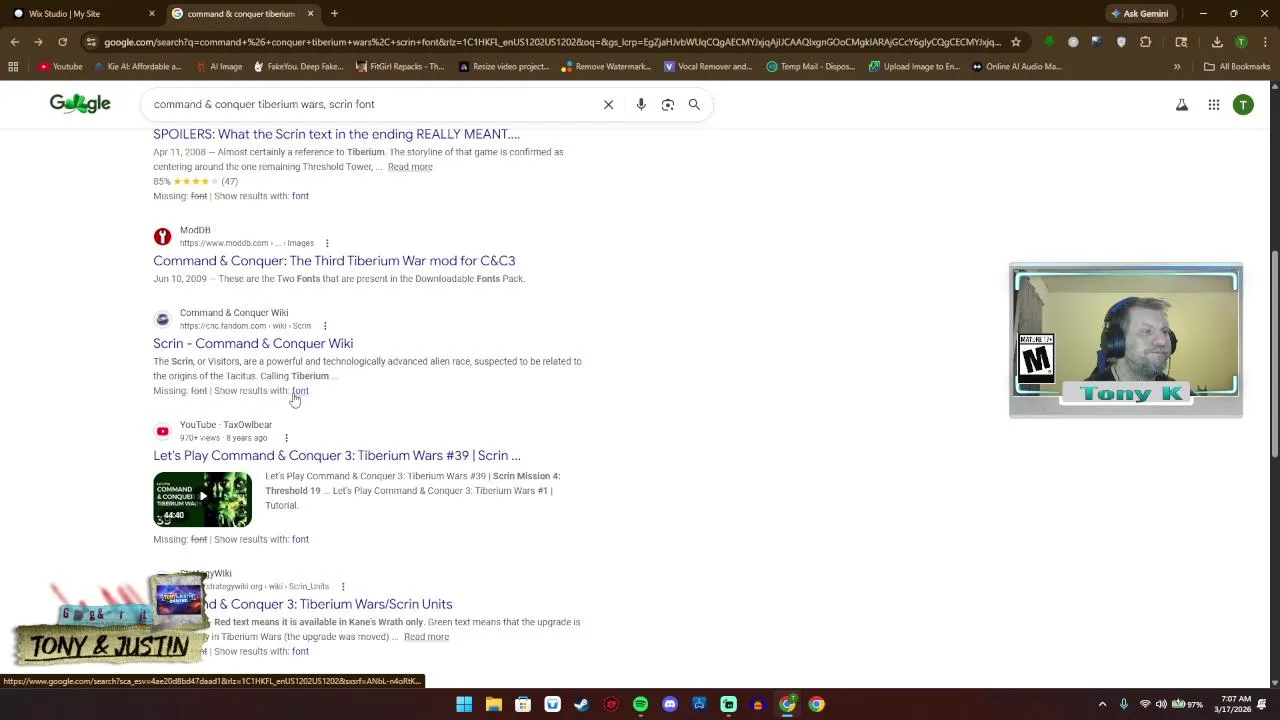This screenshot has height=720, width=1280.
Task: Go to Google home via logo
Action: point(80,103)
